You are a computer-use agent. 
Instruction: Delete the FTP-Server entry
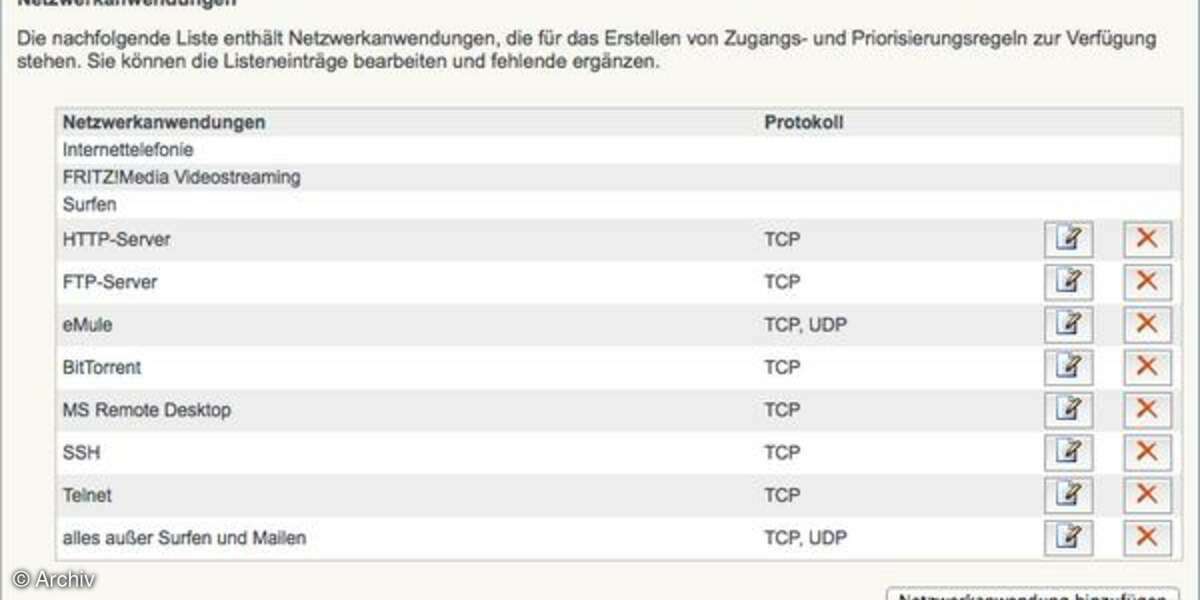click(1147, 282)
